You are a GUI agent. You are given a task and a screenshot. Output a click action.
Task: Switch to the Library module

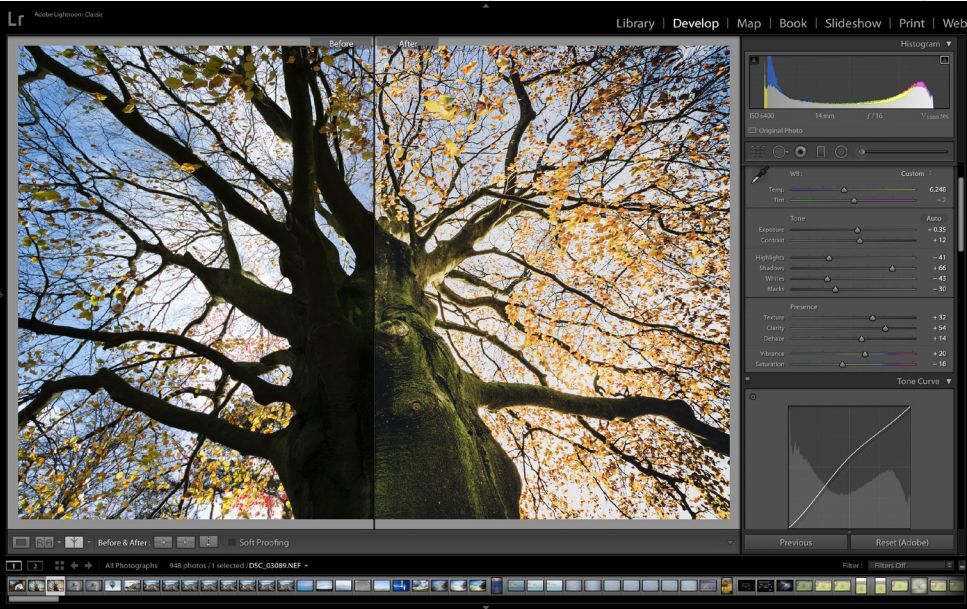pos(635,23)
